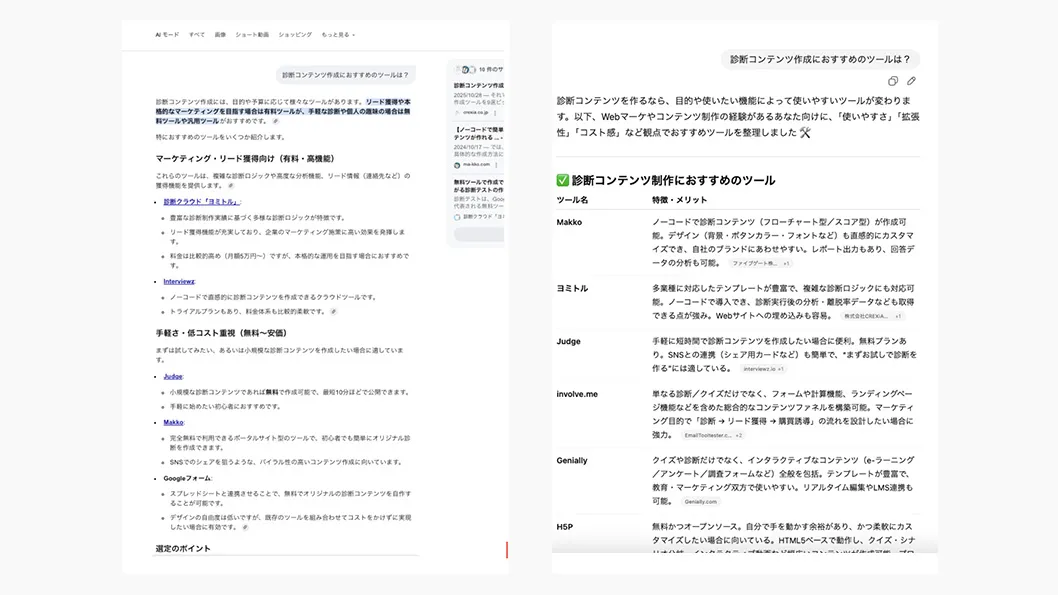1058x595 pixels.
Task: Click the link icon after the Interviewz trial plan bullet
Action: (x=334, y=311)
